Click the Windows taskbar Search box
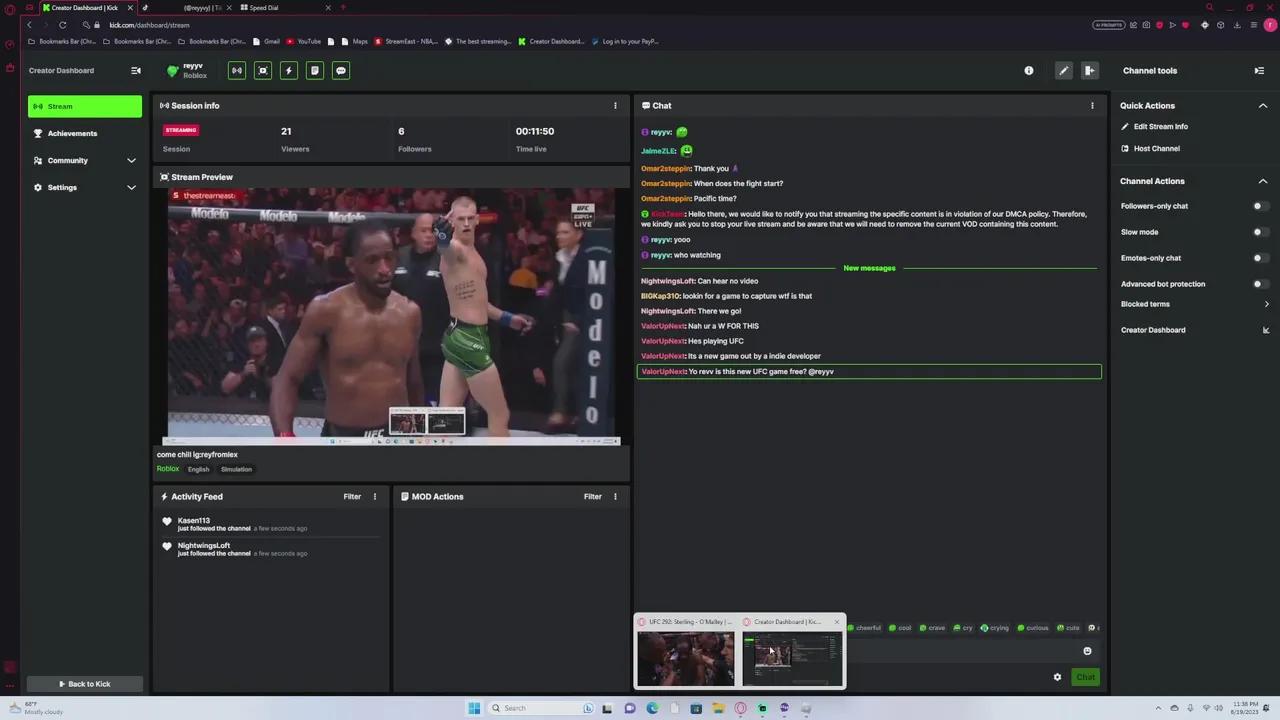The image size is (1280, 720). 540,708
